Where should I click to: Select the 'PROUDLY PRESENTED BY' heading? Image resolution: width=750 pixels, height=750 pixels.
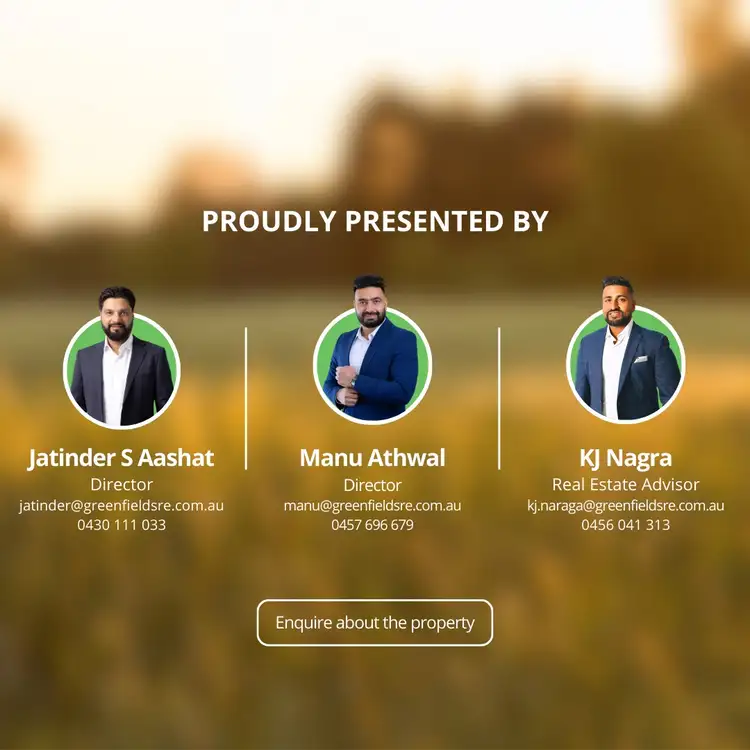[x=375, y=221]
